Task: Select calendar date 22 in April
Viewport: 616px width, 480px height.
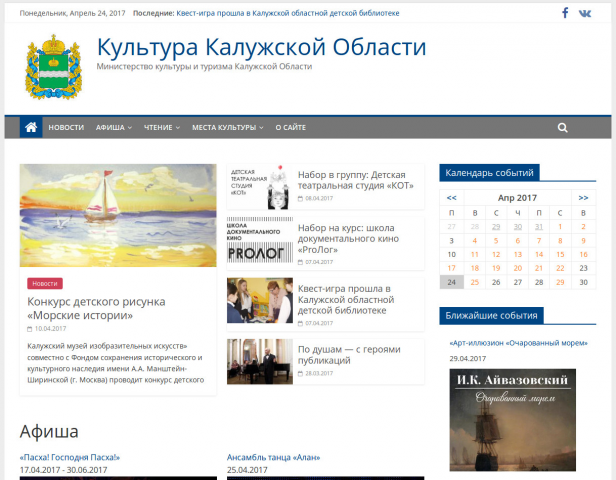Action: (560, 268)
